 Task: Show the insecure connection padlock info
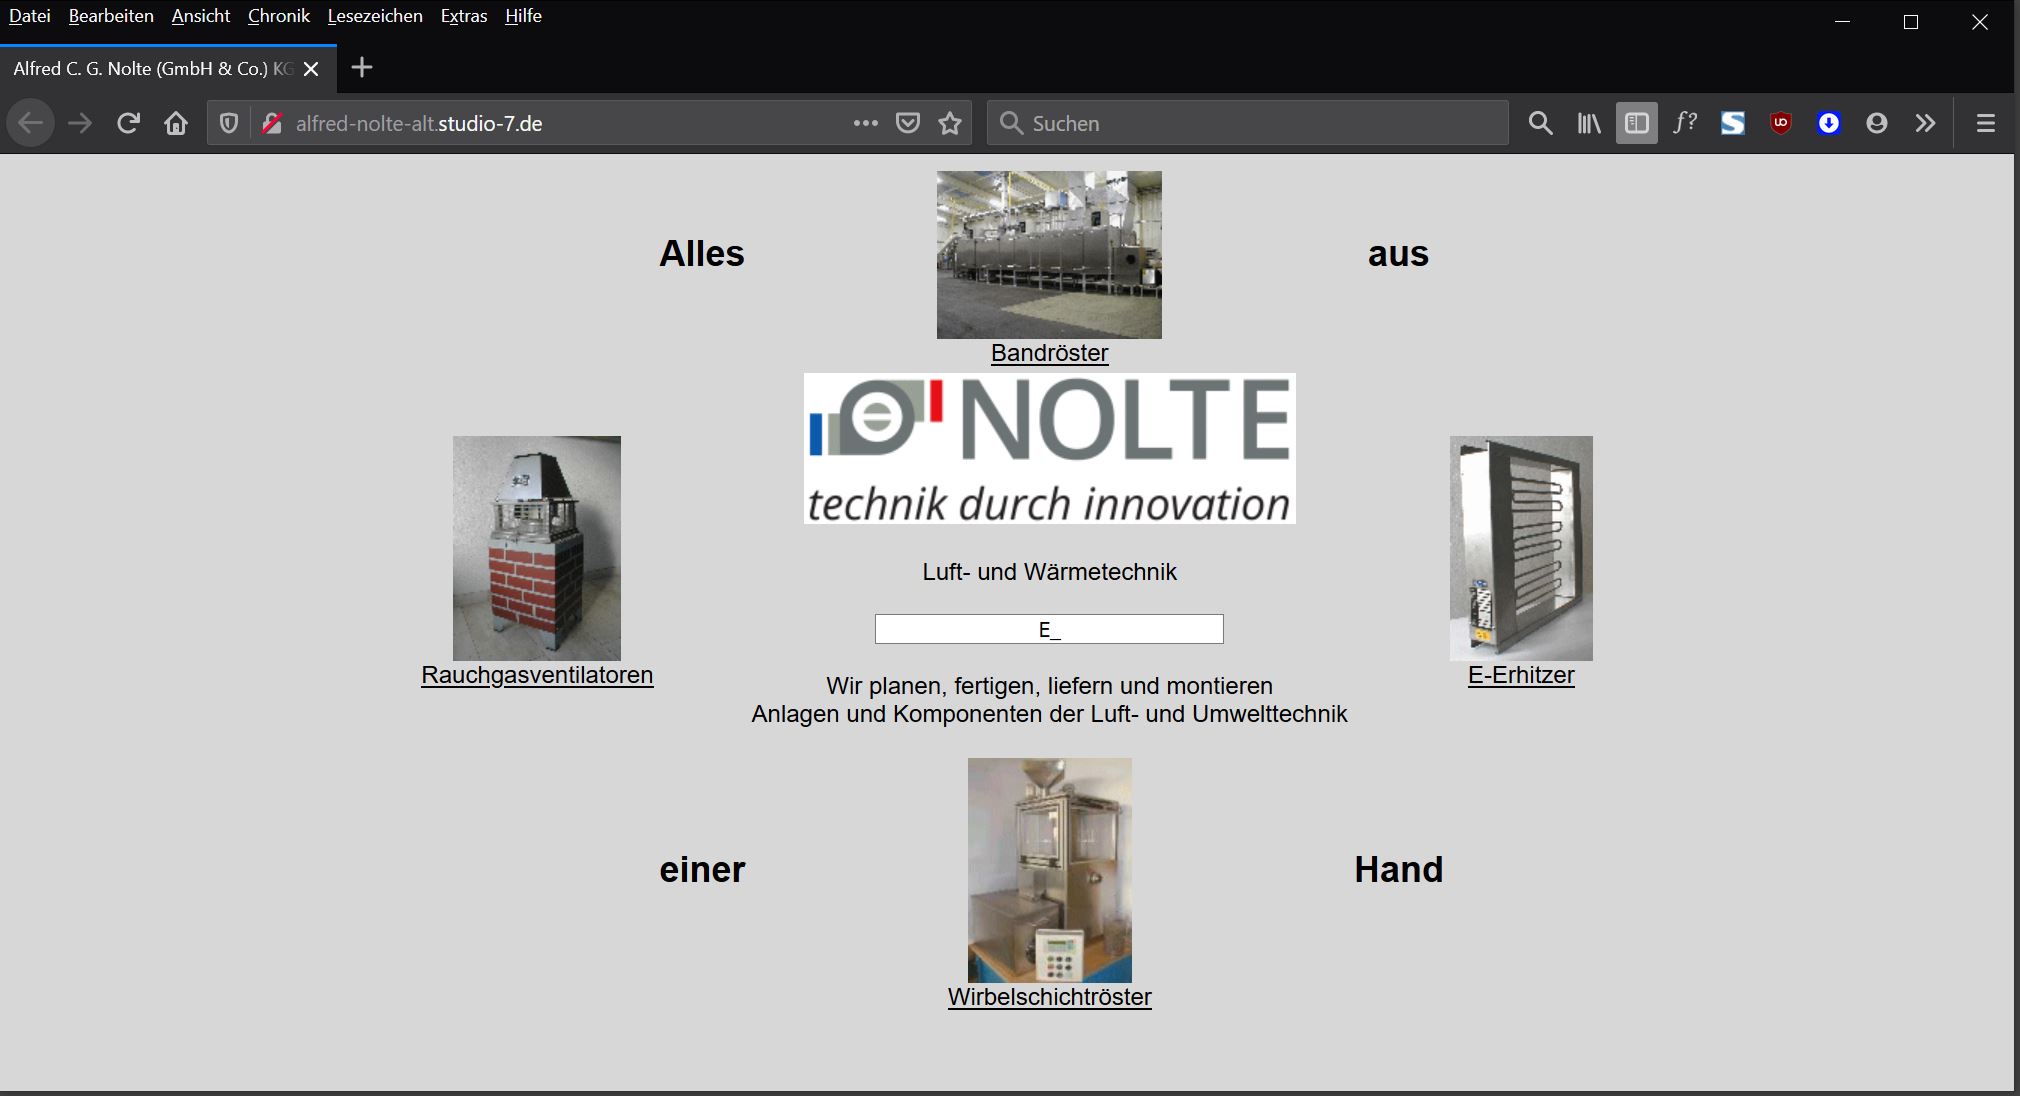click(271, 123)
